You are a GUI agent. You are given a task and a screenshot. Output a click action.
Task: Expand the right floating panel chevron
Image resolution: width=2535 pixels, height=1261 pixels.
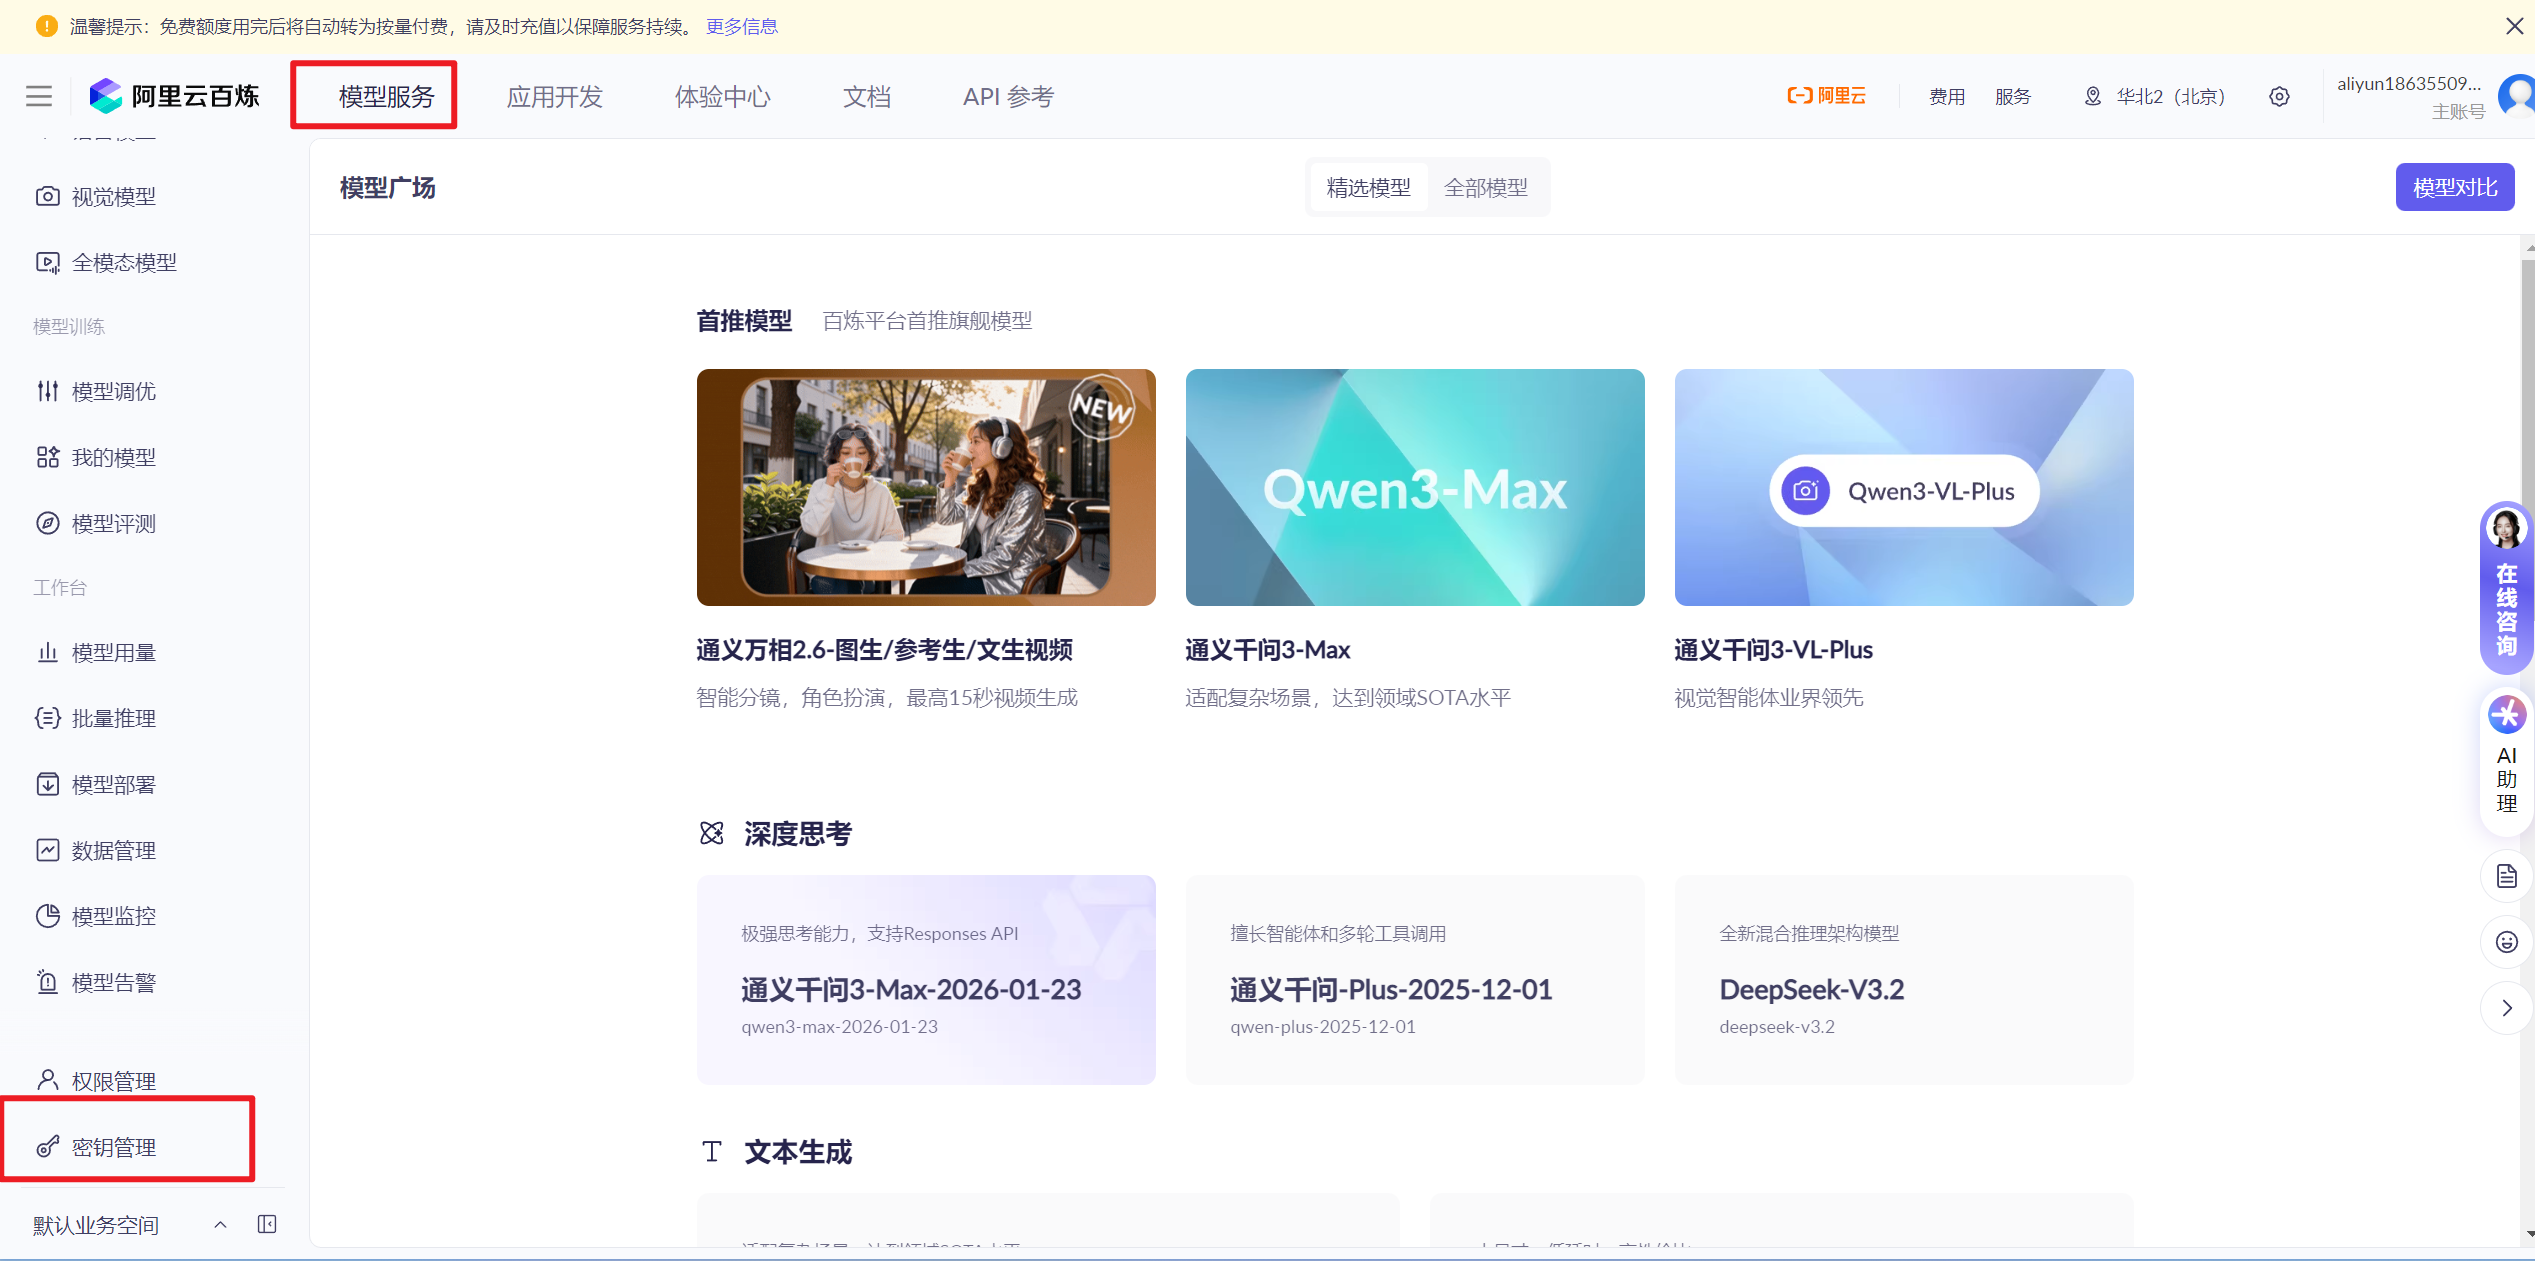point(2506,1008)
